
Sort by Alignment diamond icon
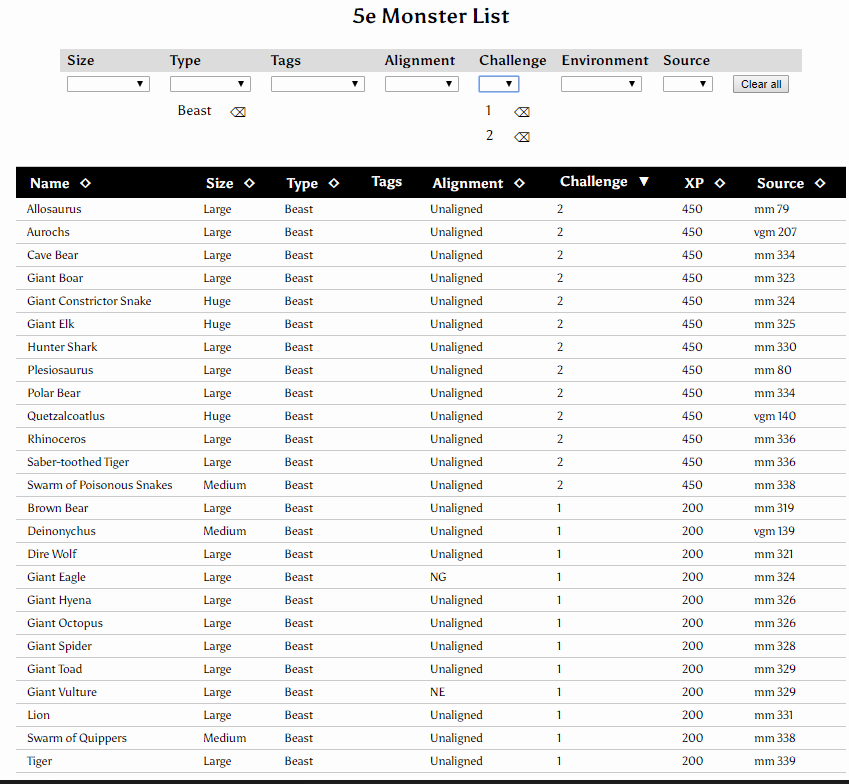519,183
